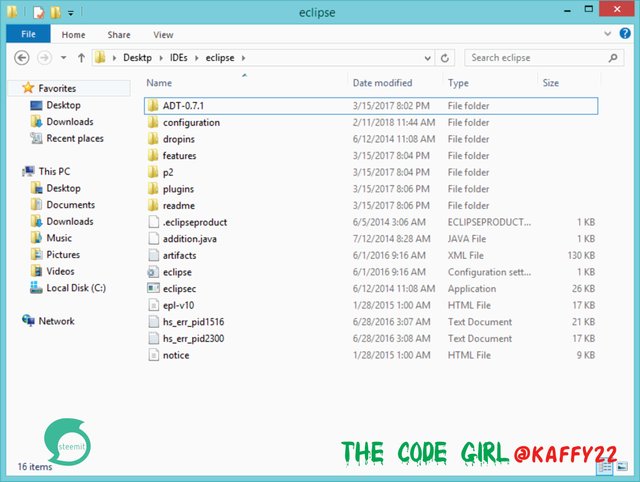Open Downloads under Favorites
Viewport: 640px width, 482px height.
(70, 122)
